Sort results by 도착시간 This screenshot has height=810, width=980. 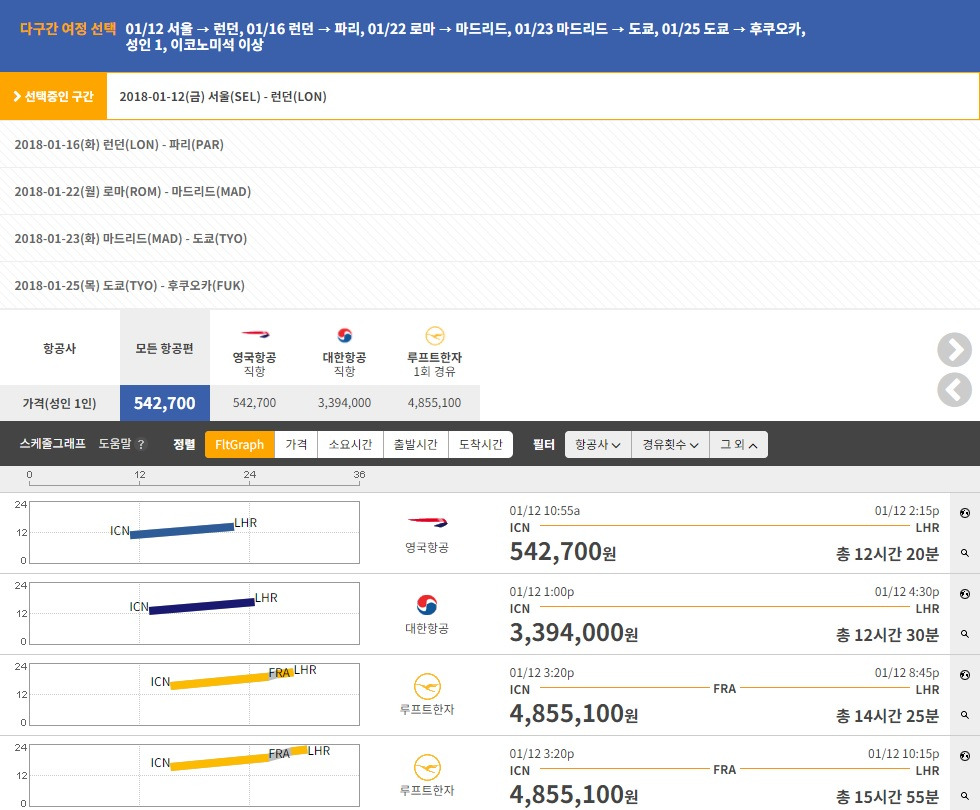pos(481,444)
